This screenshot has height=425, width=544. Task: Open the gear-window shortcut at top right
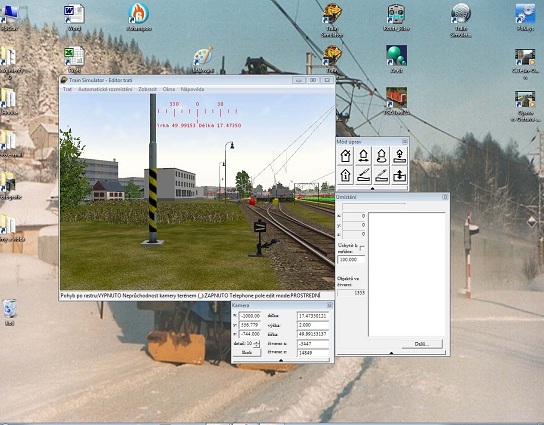pos(525,17)
